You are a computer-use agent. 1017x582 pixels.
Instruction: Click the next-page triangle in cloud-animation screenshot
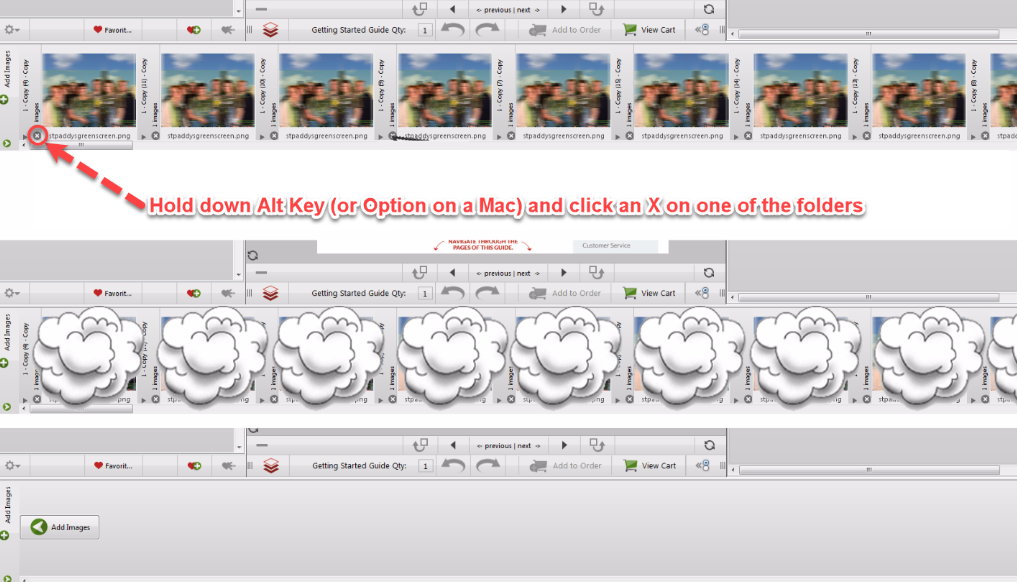pyautogui.click(x=564, y=273)
